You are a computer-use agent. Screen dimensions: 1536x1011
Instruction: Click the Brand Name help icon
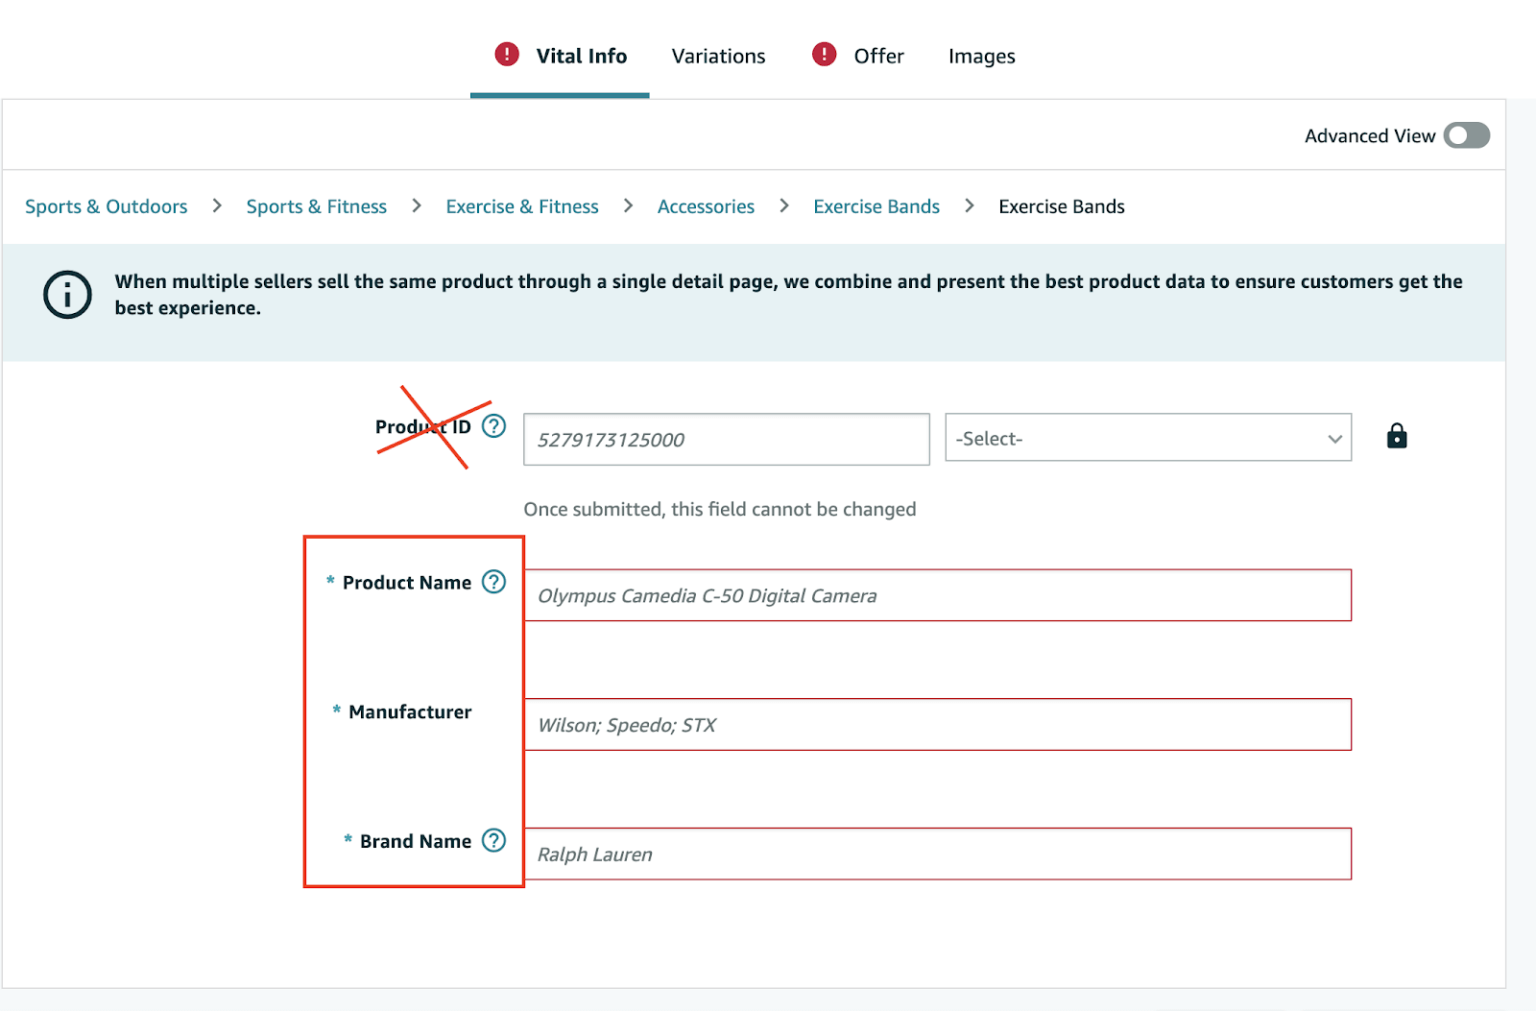pos(493,841)
